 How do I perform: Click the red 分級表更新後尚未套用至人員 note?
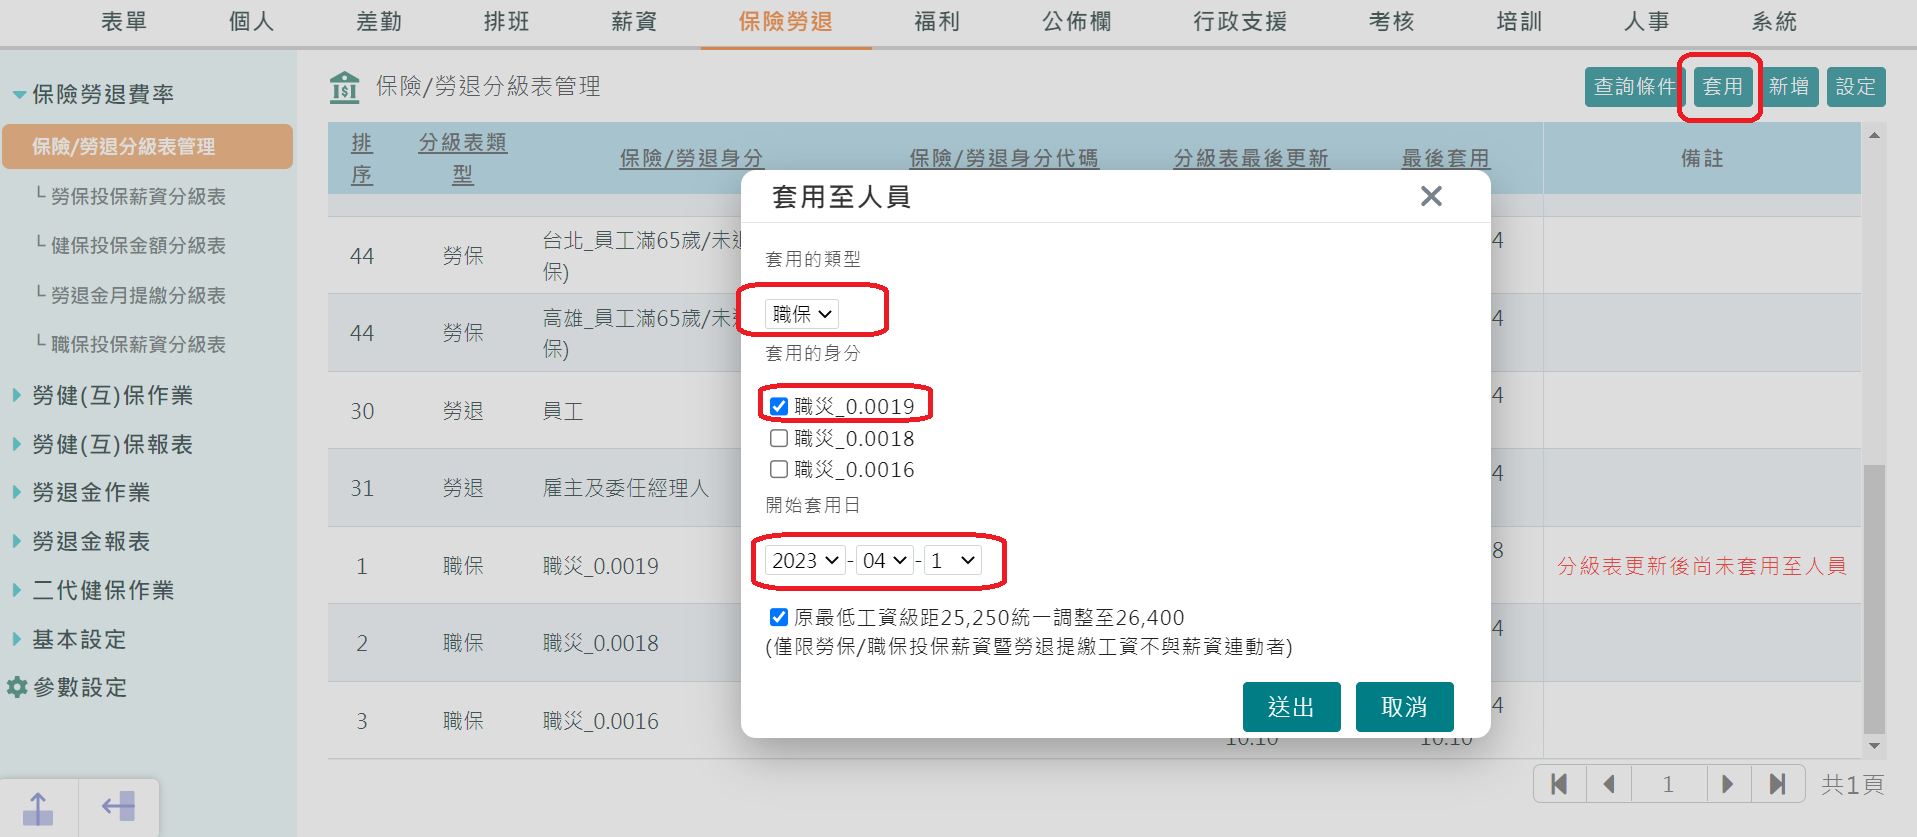click(1701, 566)
